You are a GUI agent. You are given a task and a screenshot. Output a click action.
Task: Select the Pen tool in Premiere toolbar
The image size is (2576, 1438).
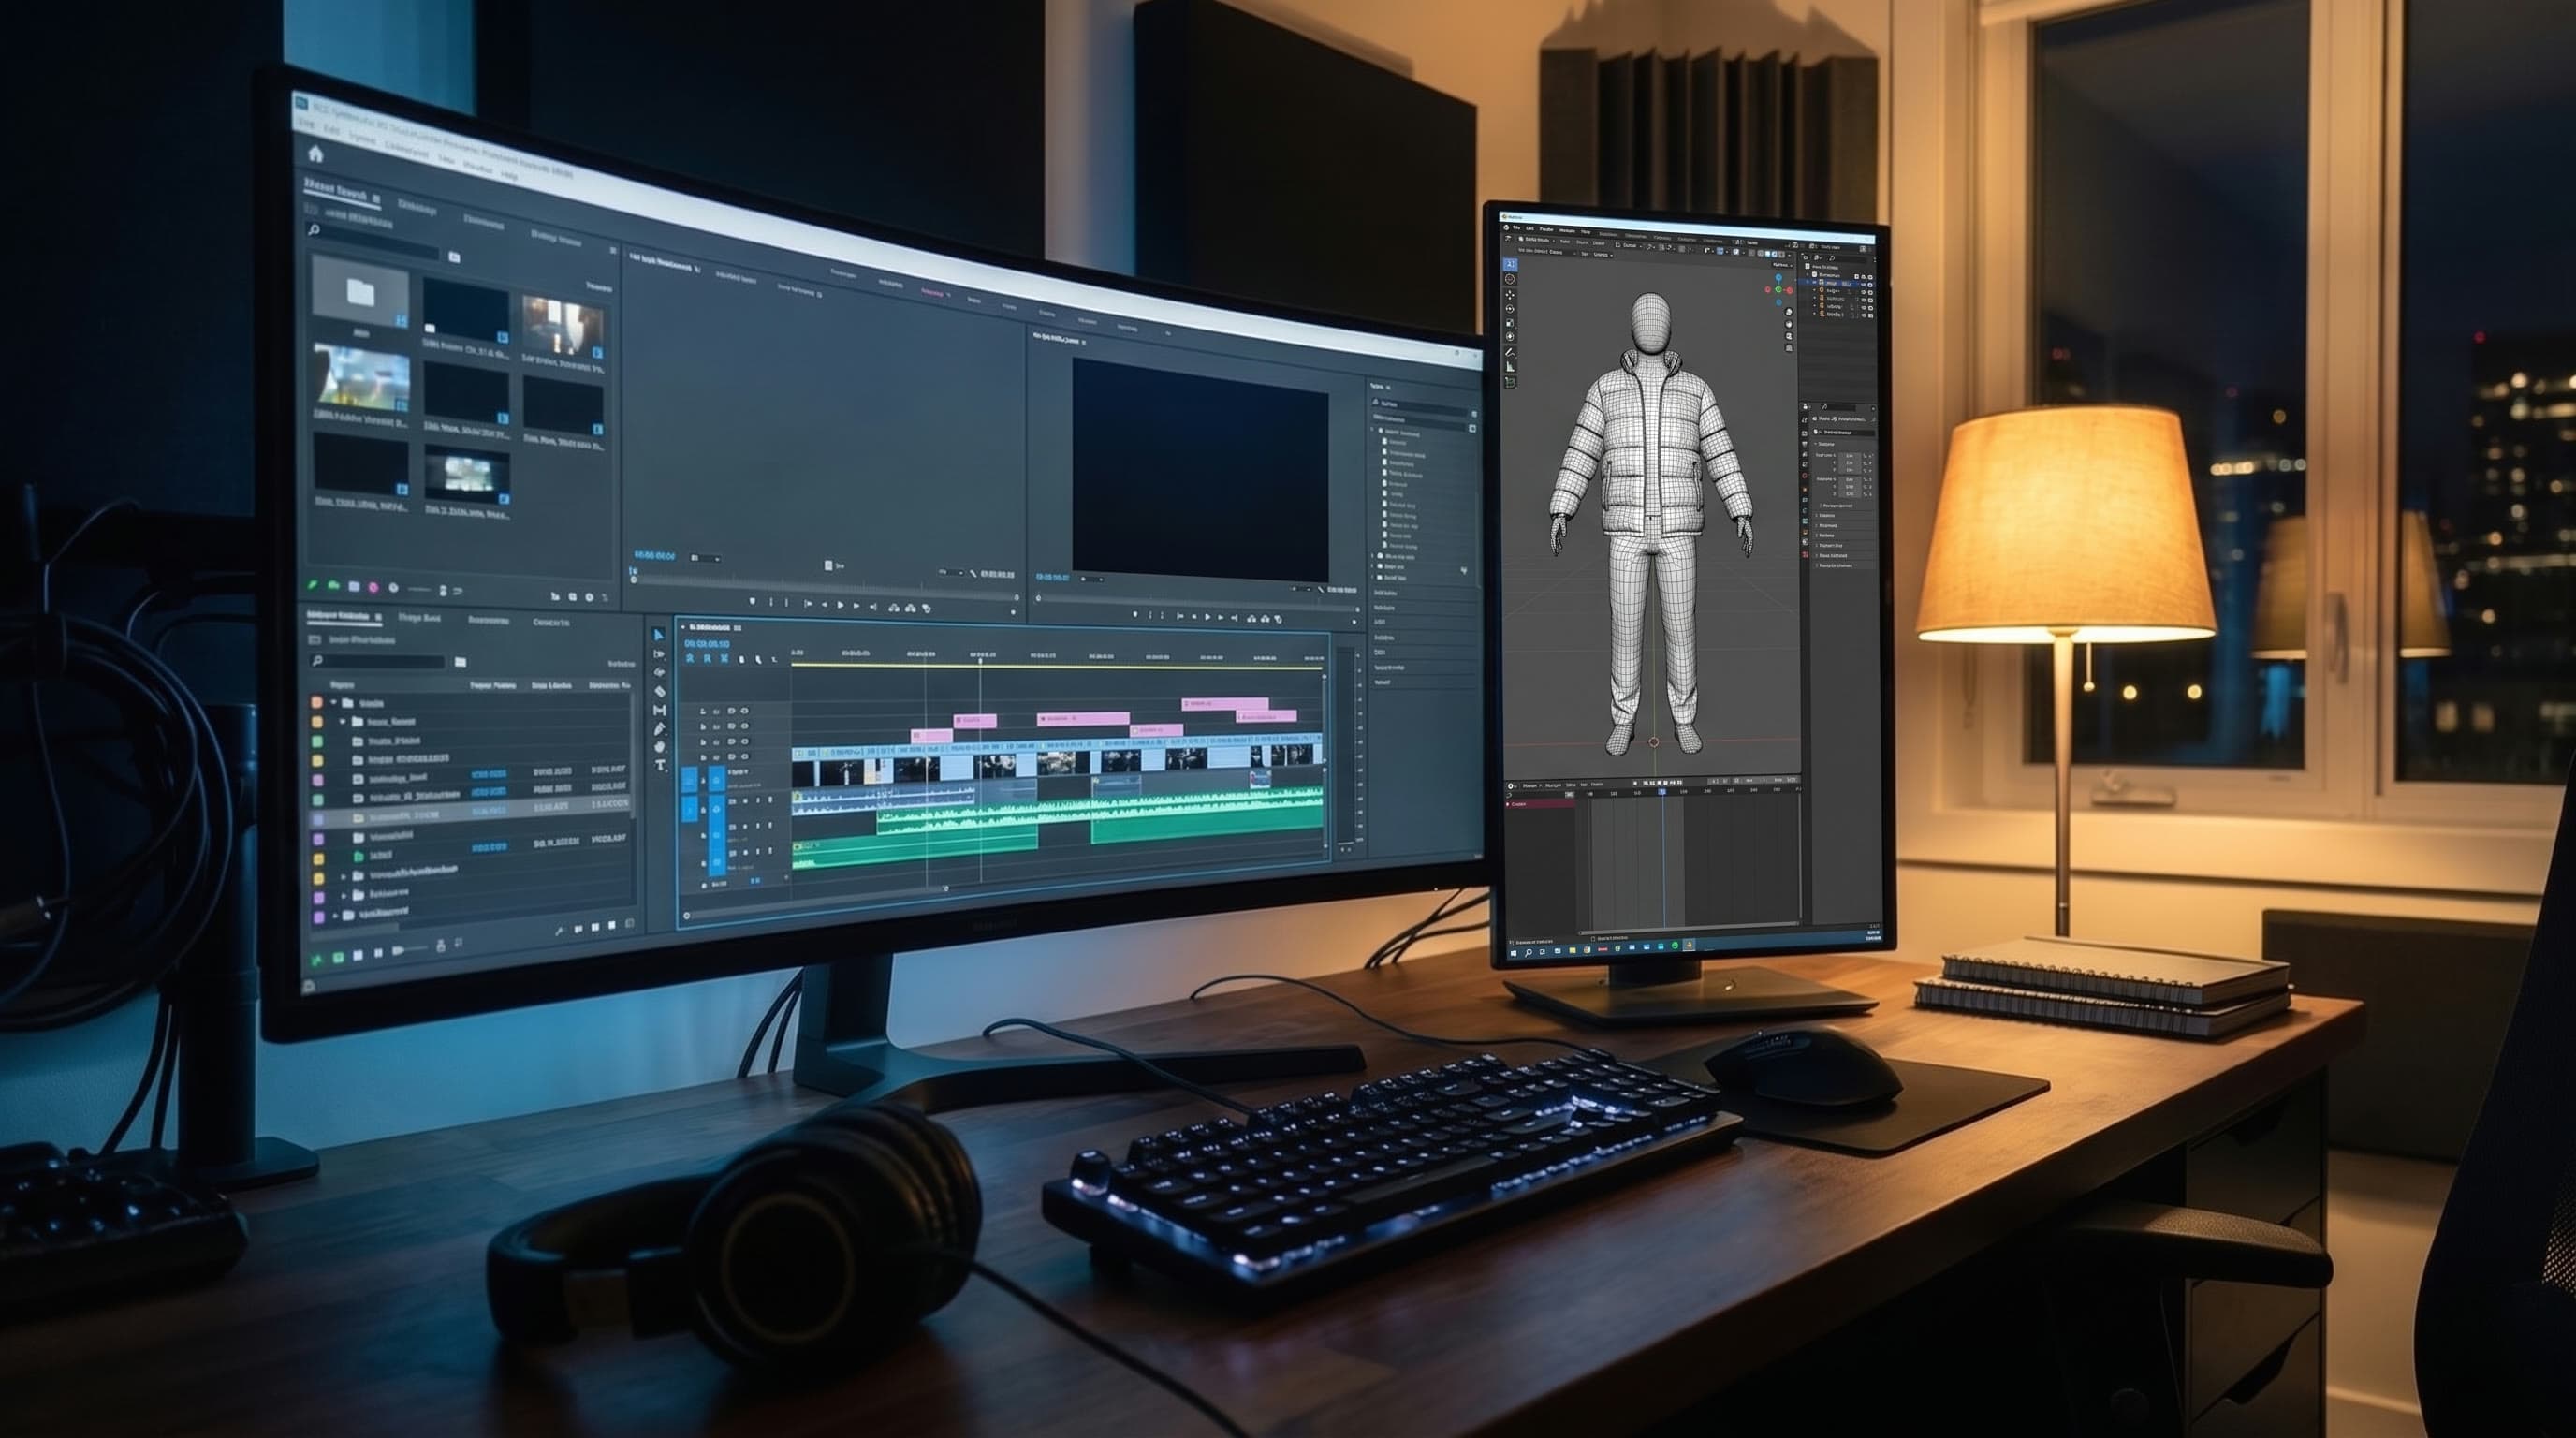pyautogui.click(x=660, y=729)
